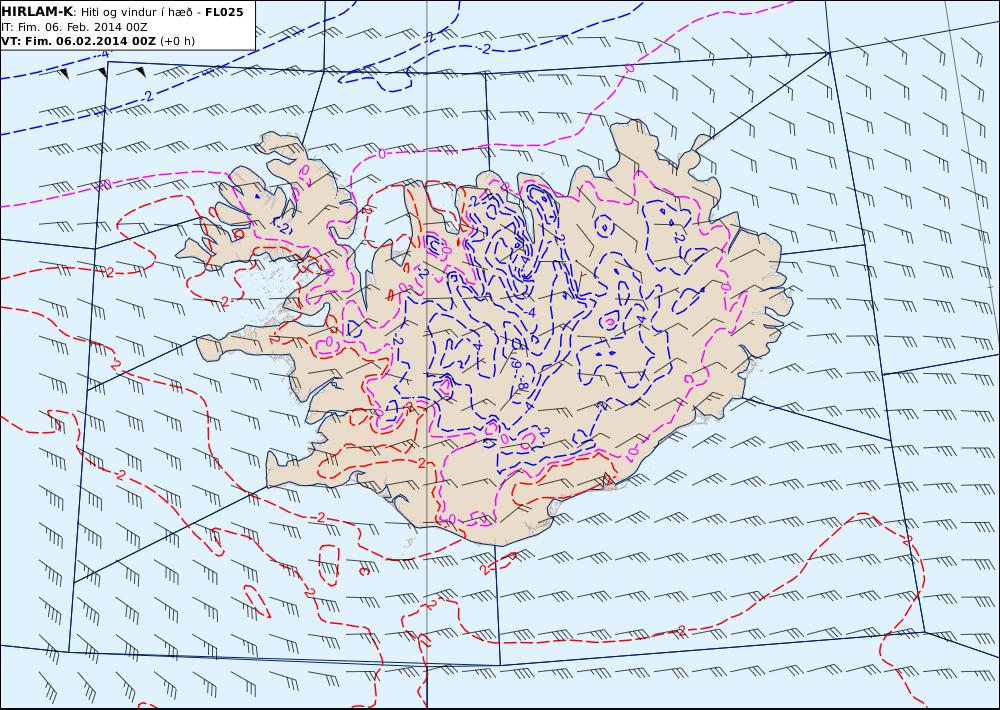Click the (+0 h) forecast offset text
1000x710 pixels.
click(x=177, y=41)
